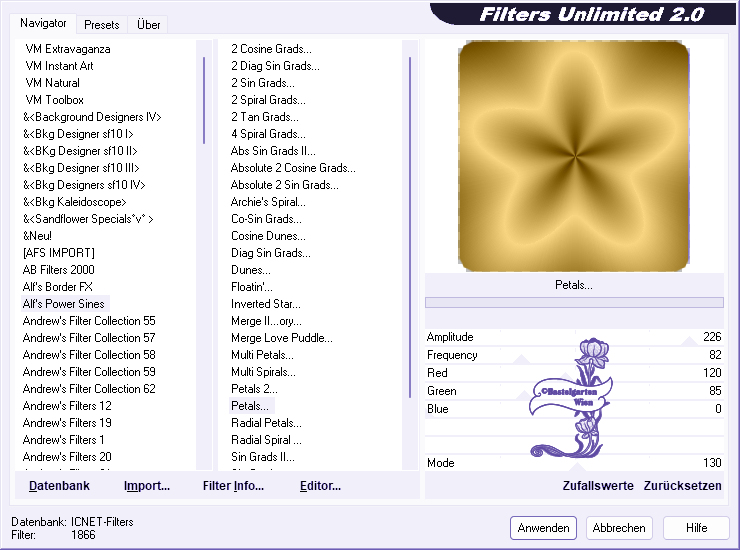Select Andrew's Filters 12 category
Image resolution: width=740 pixels, height=550 pixels.
click(67, 406)
